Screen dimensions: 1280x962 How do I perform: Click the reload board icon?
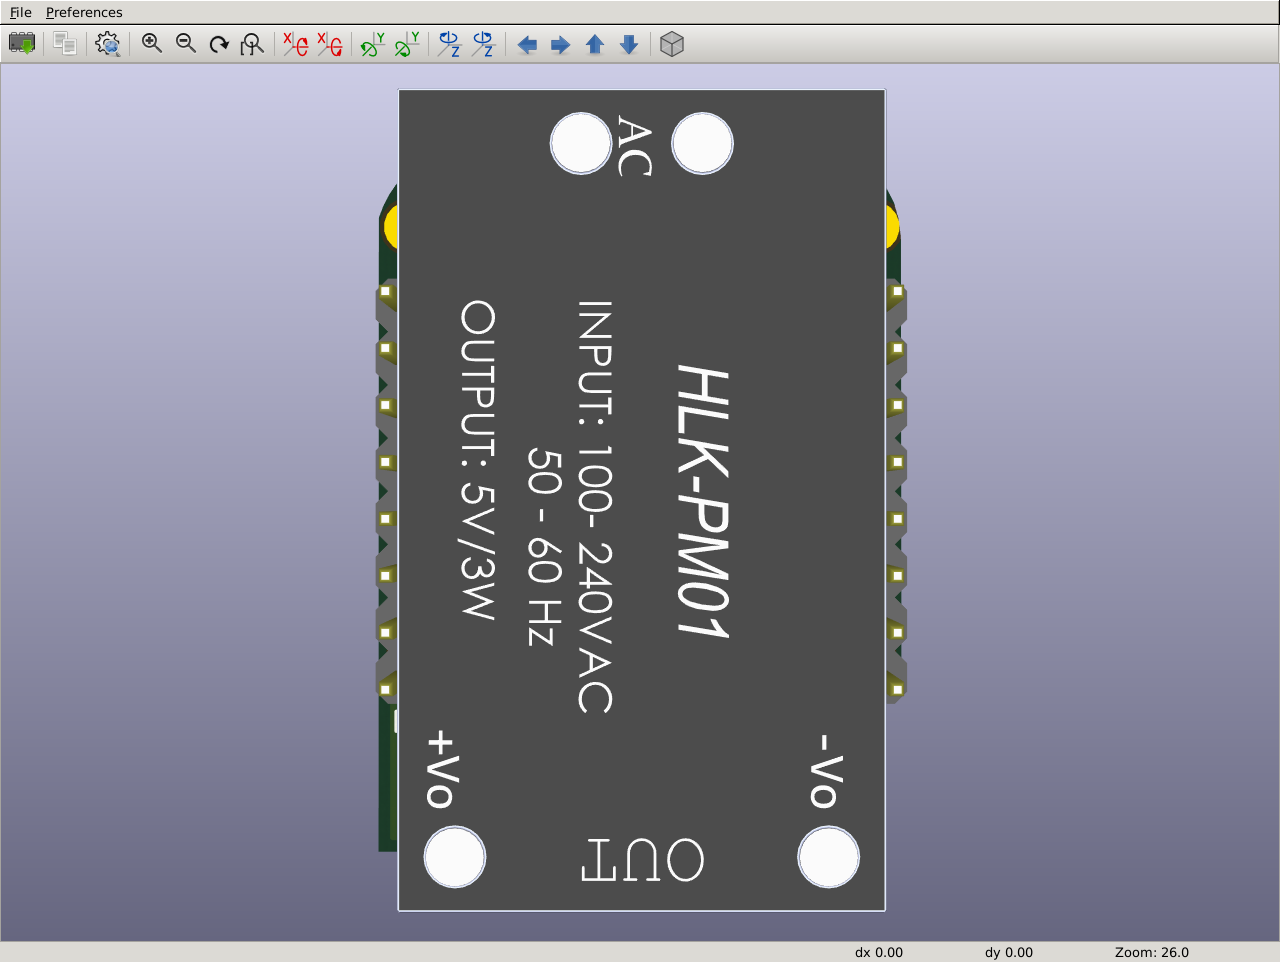22,44
